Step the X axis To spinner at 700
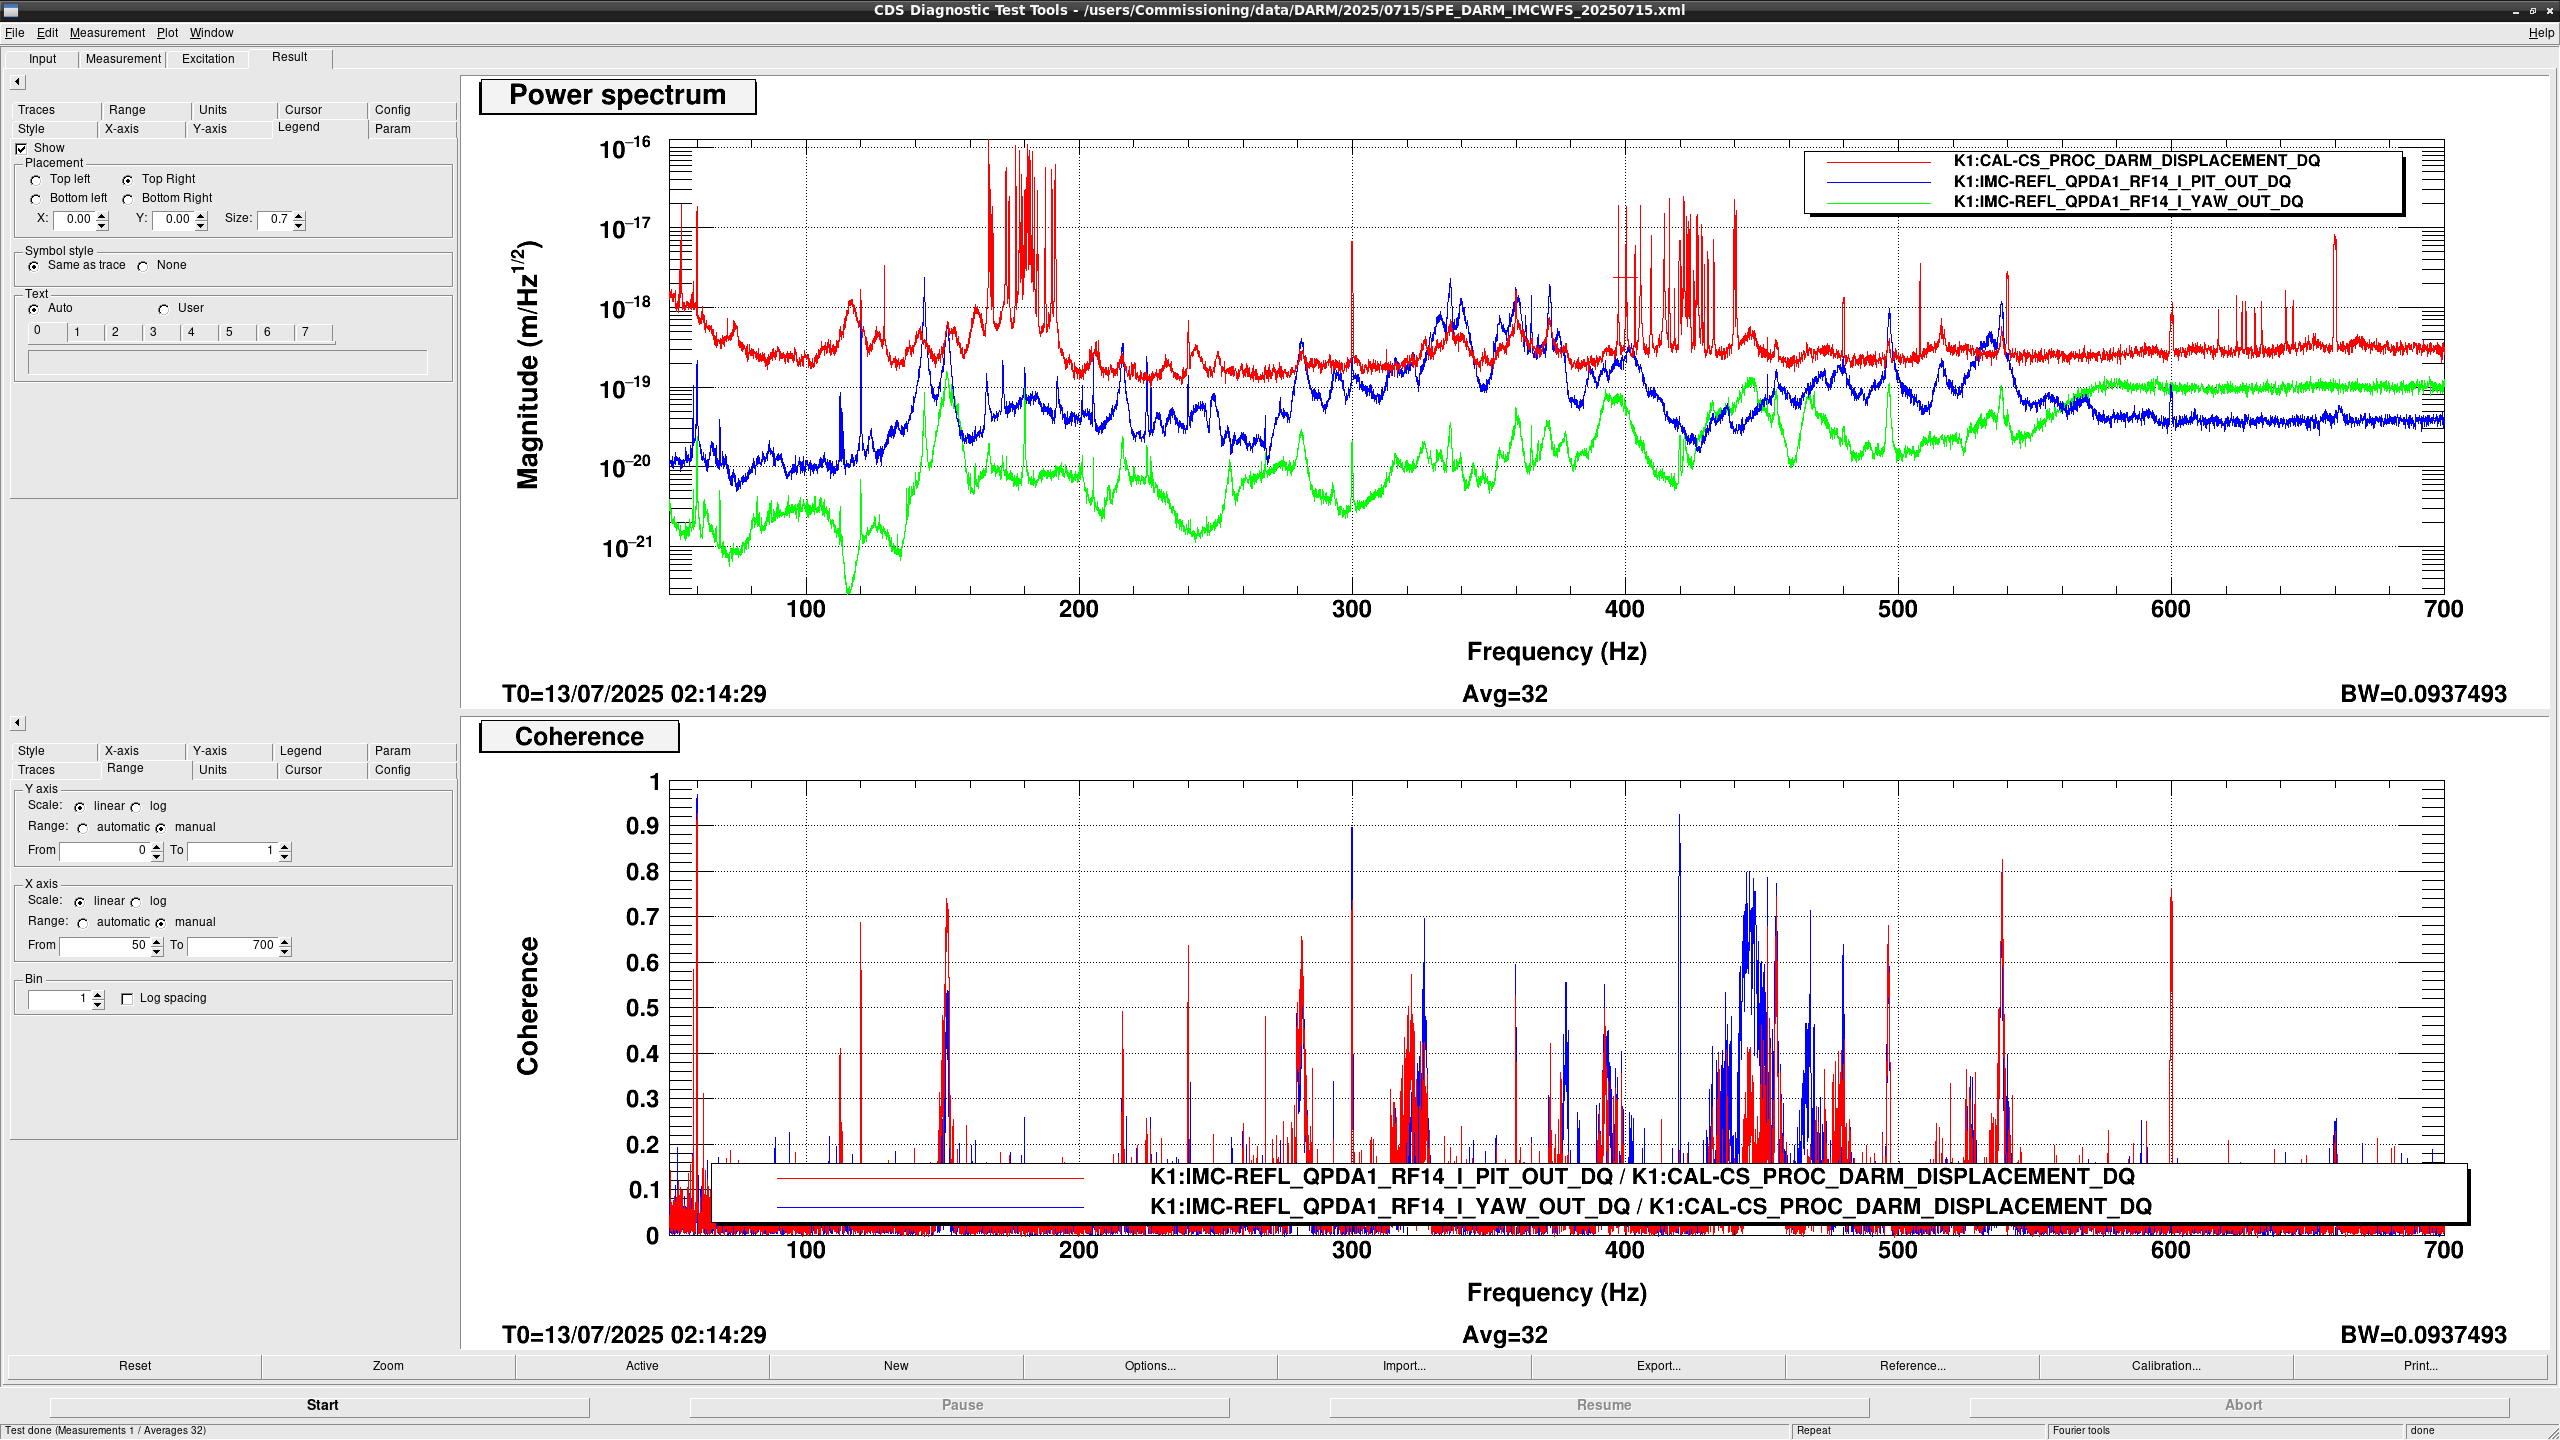This screenshot has width=2560, height=1440. [x=285, y=946]
